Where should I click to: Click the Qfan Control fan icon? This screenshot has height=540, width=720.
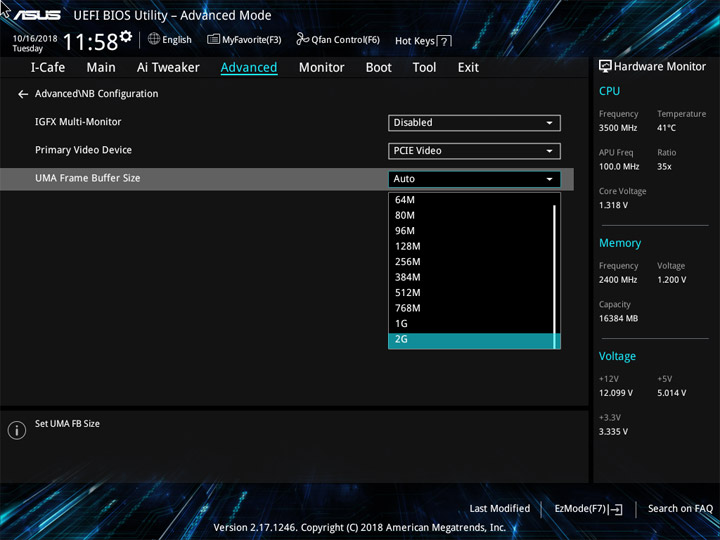pos(302,39)
